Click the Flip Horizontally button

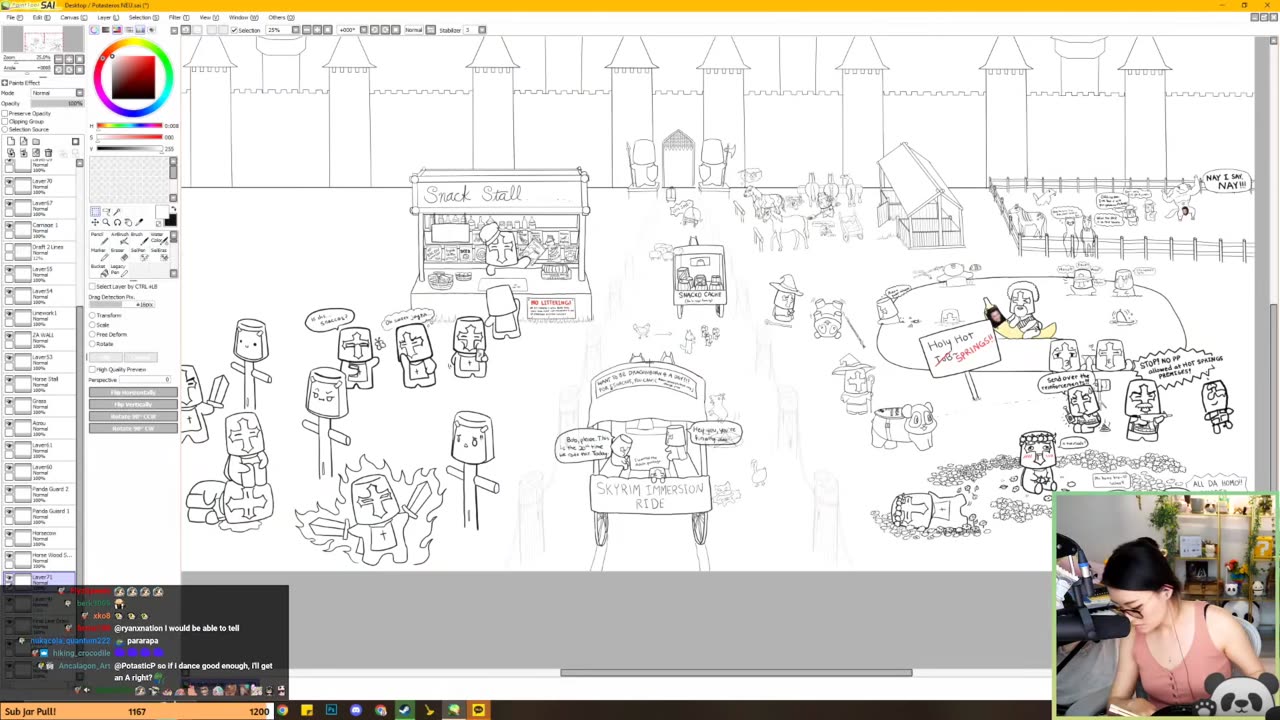[x=133, y=393]
